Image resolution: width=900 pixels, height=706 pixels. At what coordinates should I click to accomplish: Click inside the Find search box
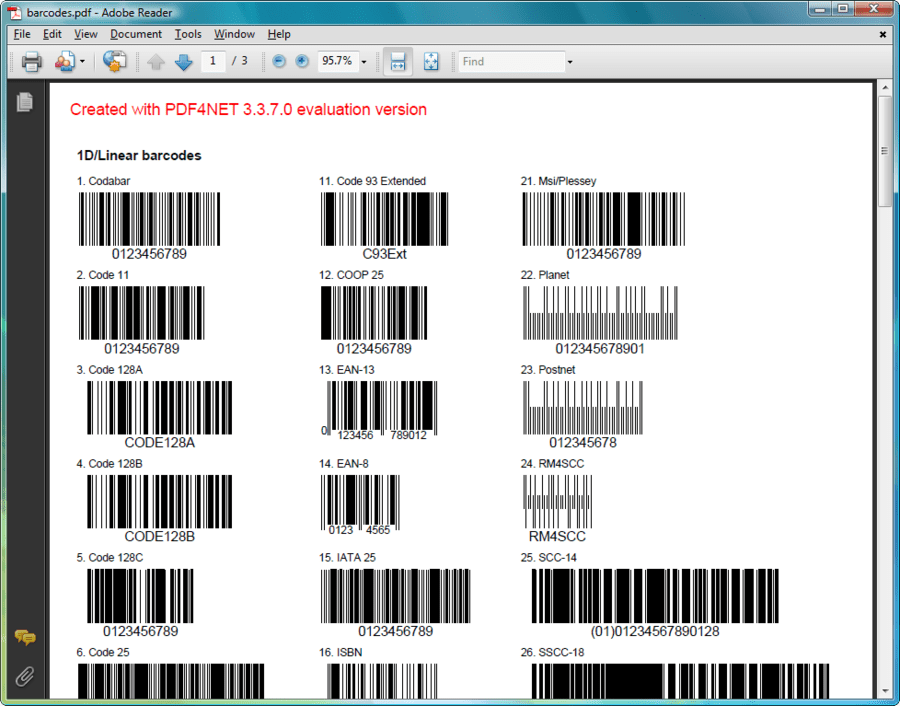point(510,62)
